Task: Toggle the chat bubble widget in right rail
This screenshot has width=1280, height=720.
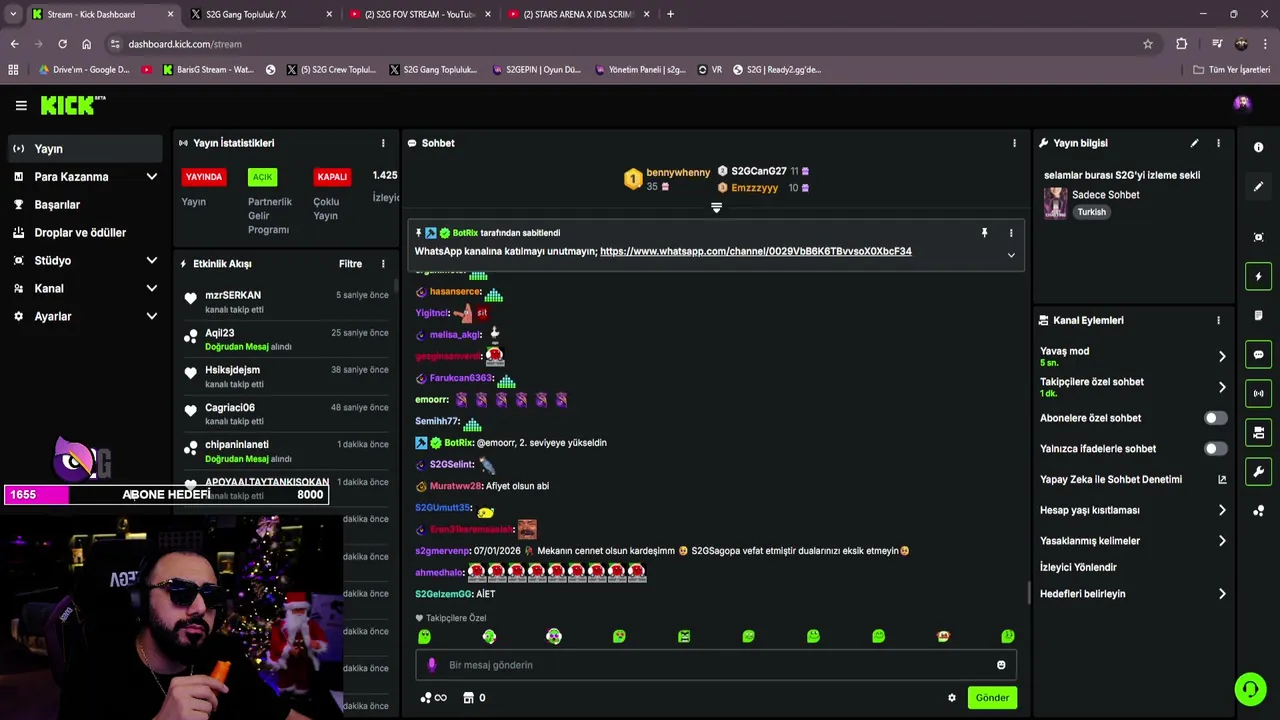Action: click(x=1258, y=354)
